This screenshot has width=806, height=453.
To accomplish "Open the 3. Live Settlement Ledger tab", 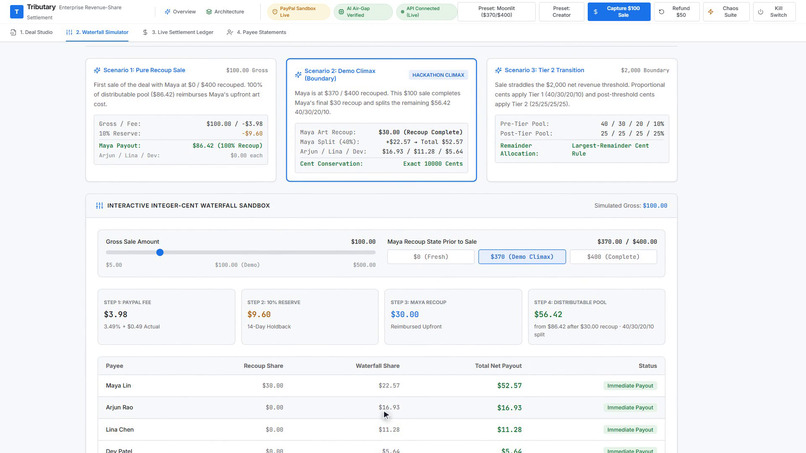I will point(178,32).
